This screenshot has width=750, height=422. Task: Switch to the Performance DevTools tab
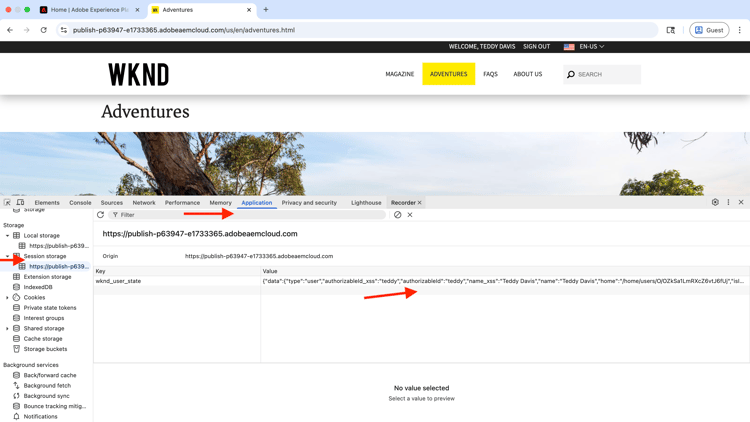pos(182,203)
